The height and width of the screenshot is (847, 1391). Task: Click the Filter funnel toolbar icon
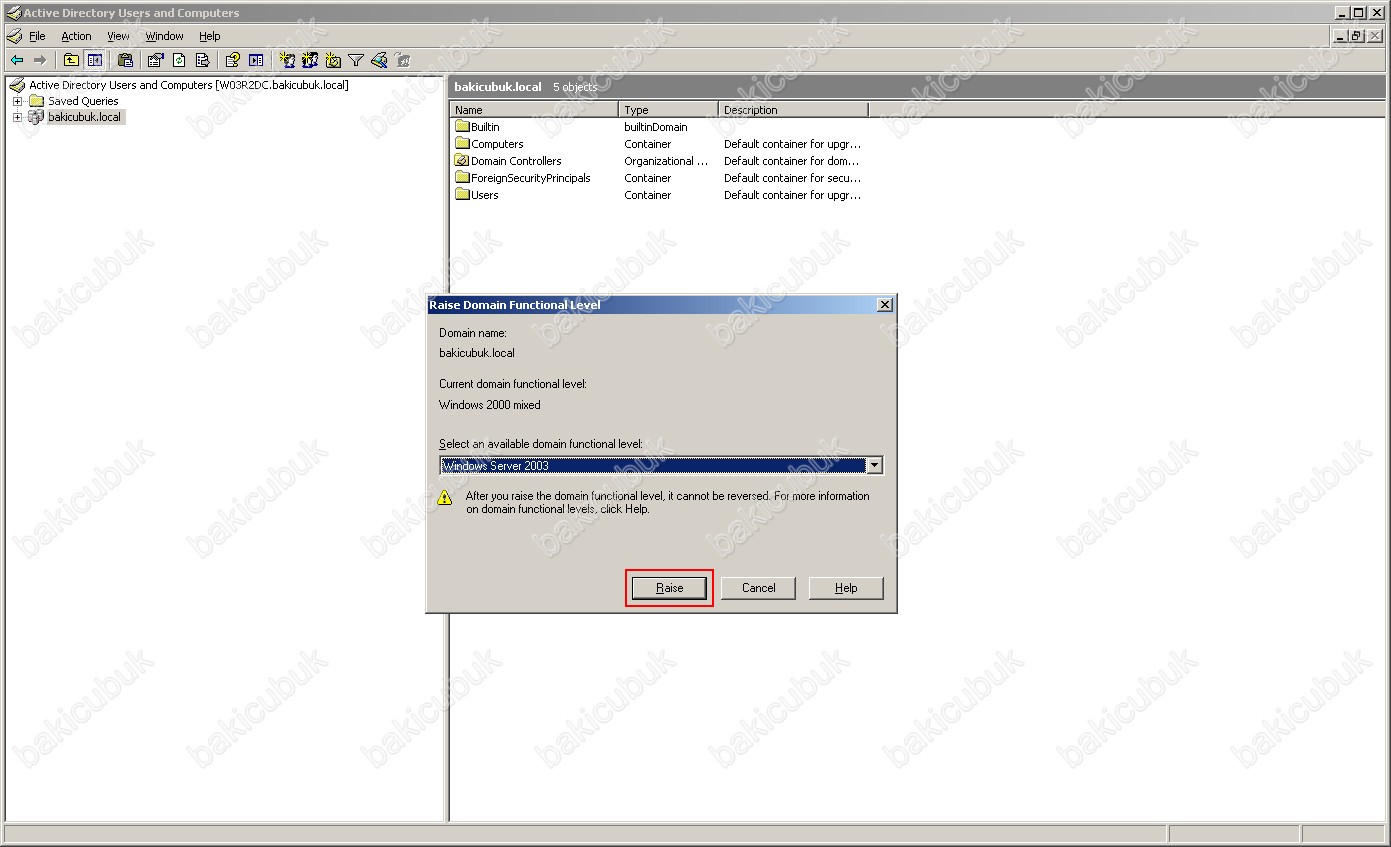[356, 60]
